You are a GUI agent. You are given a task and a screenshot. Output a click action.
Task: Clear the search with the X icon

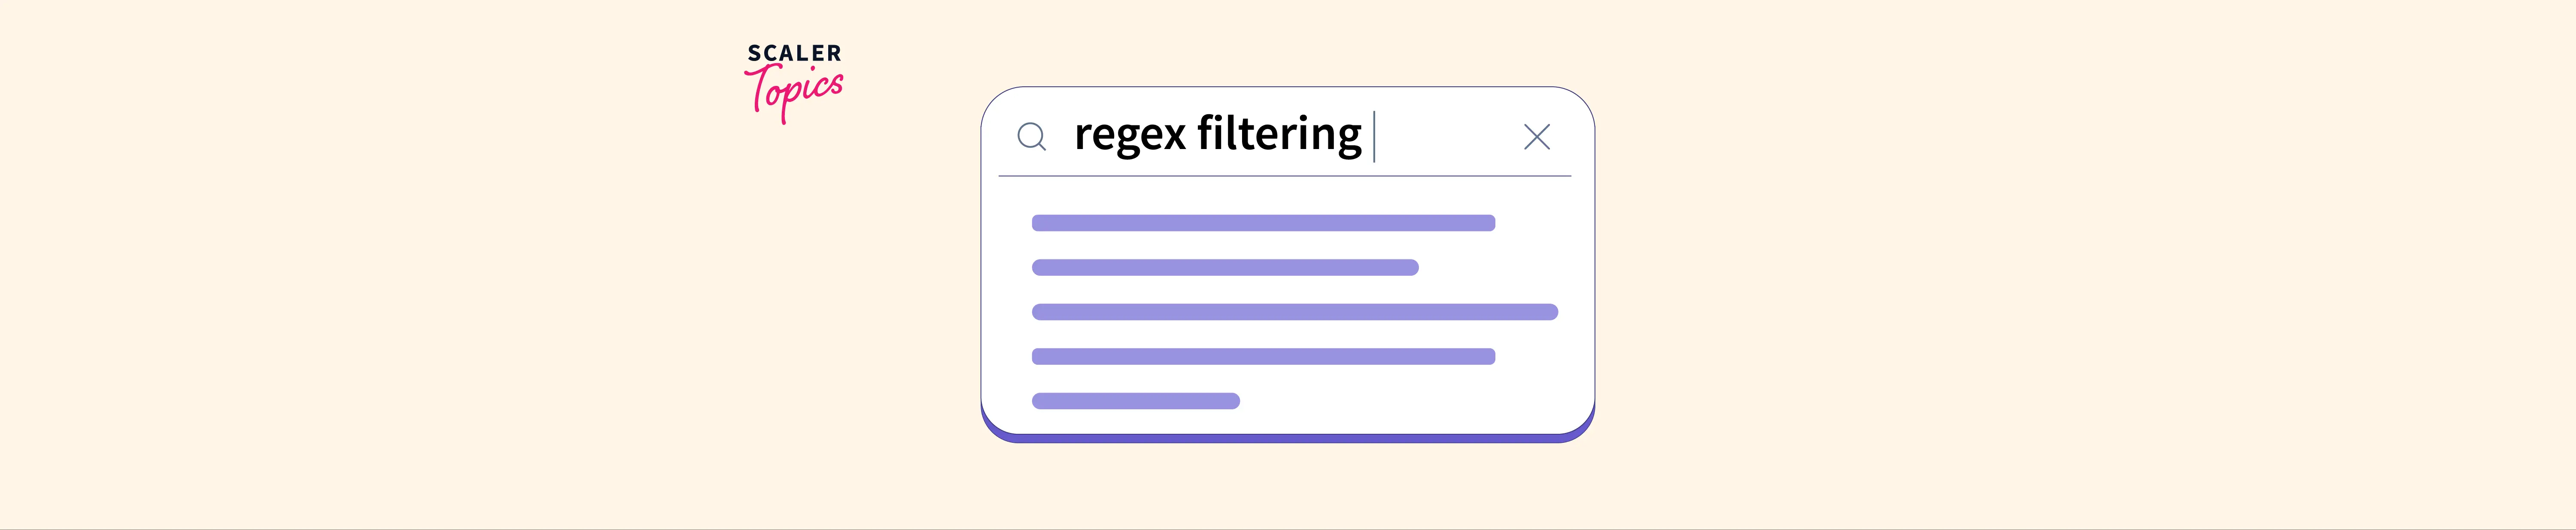click(x=1536, y=137)
